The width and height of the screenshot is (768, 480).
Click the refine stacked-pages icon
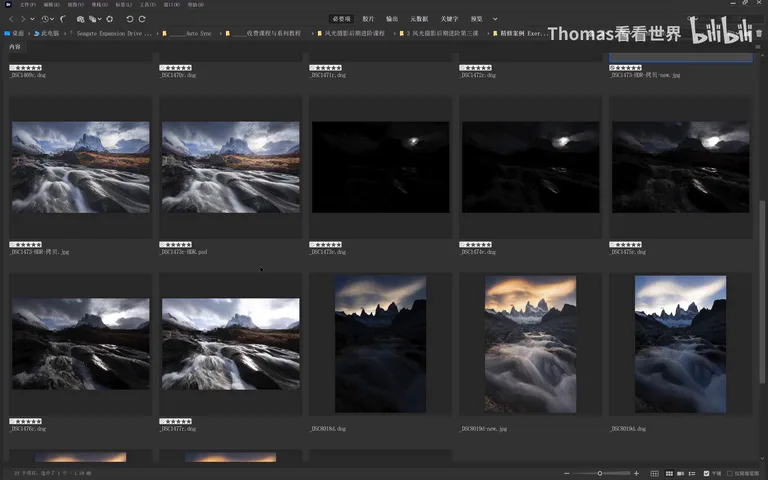pyautogui.click(x=92, y=19)
